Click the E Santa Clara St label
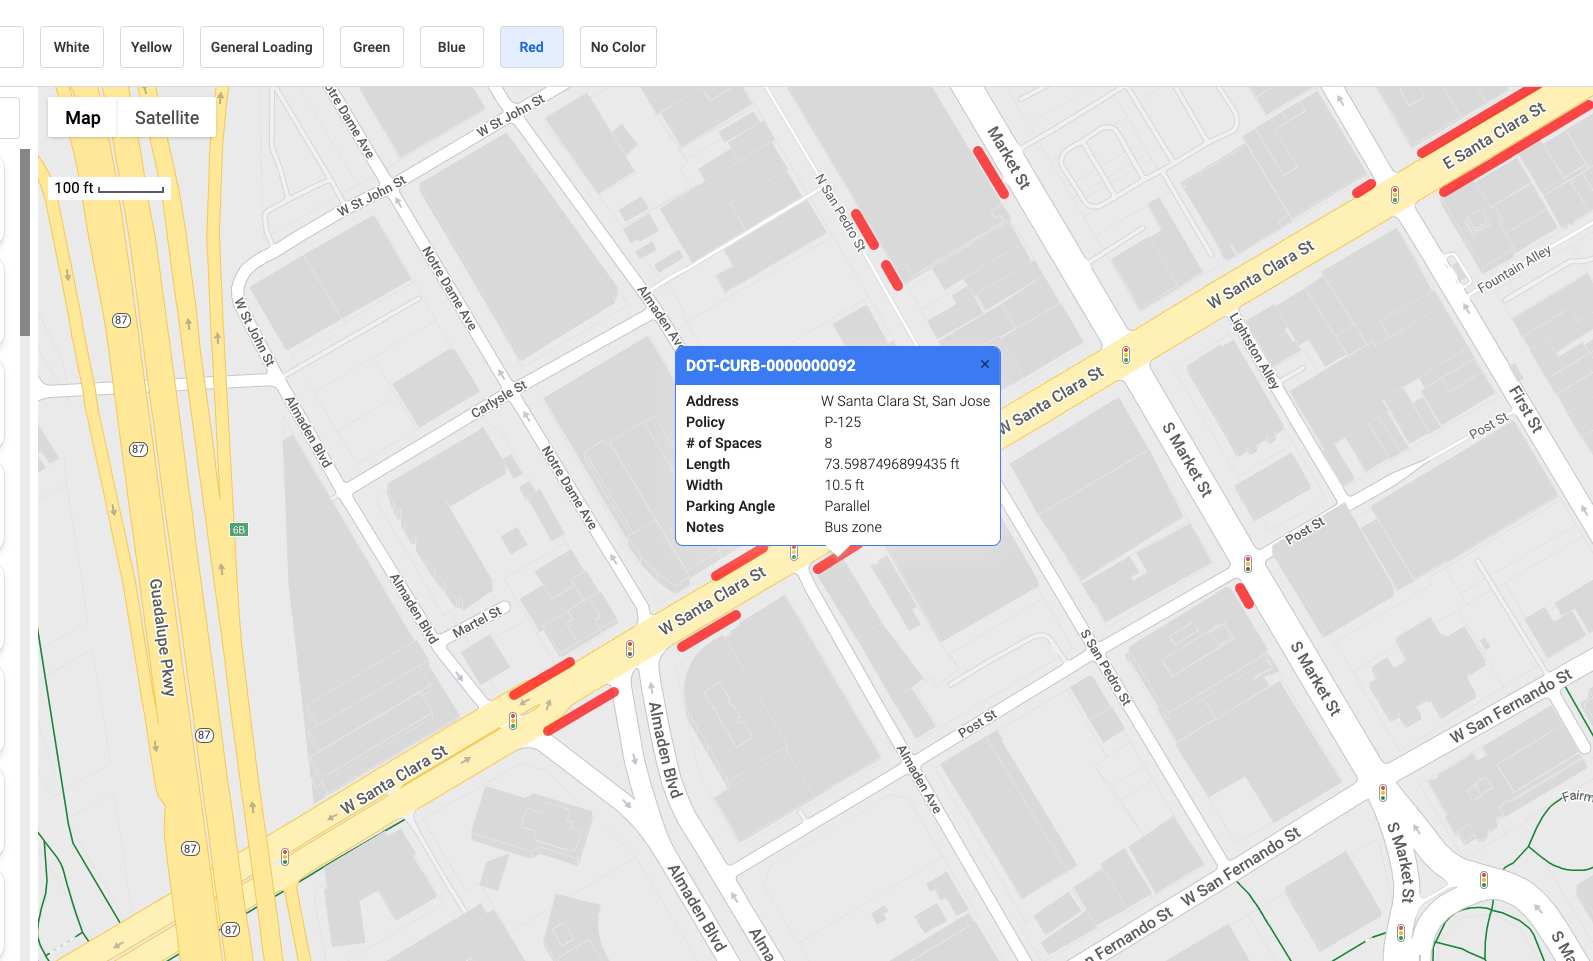The height and width of the screenshot is (961, 1593). click(1494, 136)
